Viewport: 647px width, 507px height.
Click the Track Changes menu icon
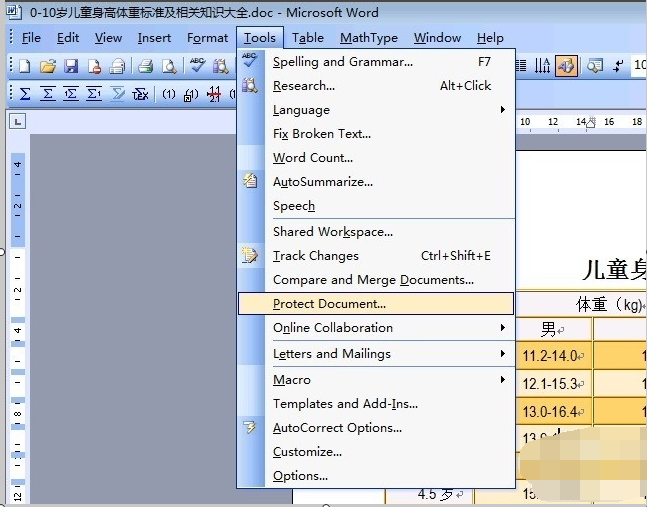click(x=250, y=255)
